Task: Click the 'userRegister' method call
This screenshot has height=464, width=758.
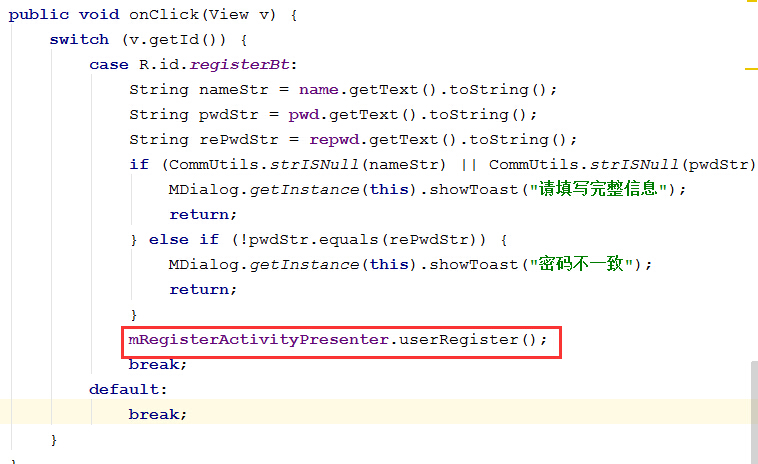Action: click(458, 340)
